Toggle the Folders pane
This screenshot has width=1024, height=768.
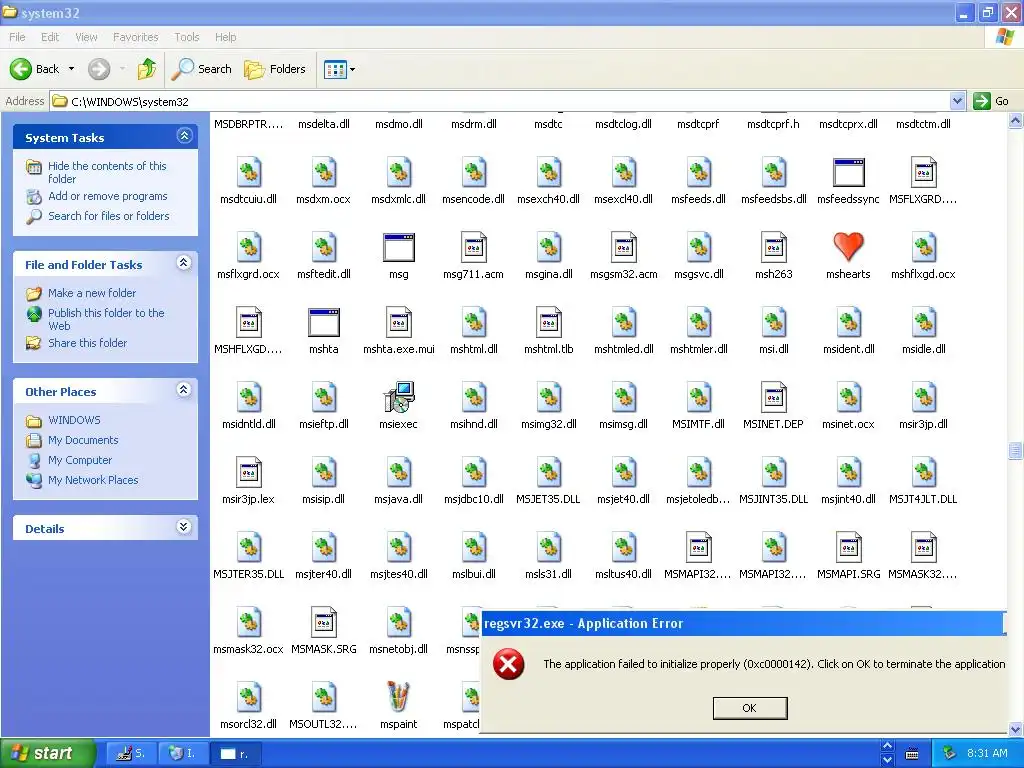[x=275, y=69]
